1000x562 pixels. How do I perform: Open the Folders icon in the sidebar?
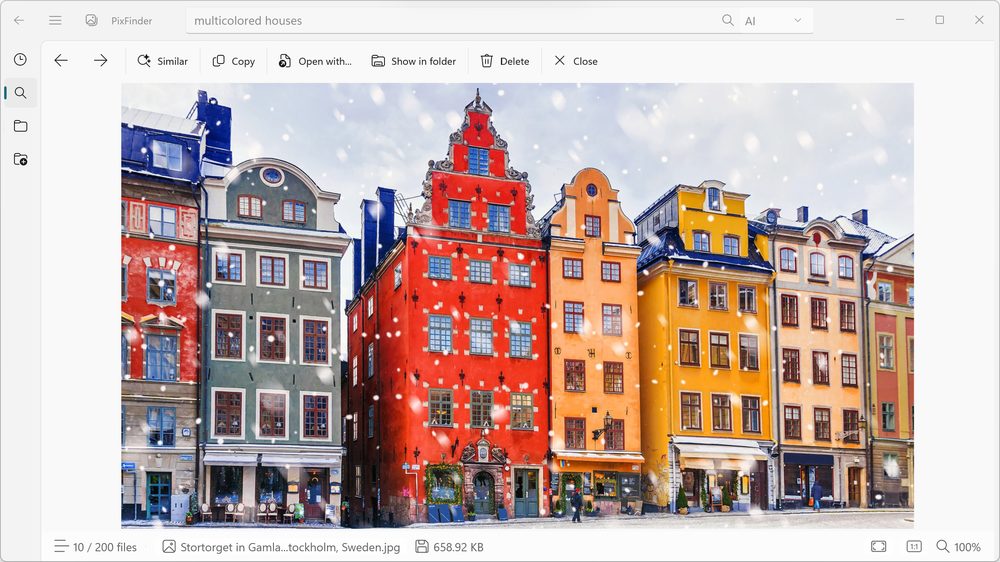tap(20, 126)
